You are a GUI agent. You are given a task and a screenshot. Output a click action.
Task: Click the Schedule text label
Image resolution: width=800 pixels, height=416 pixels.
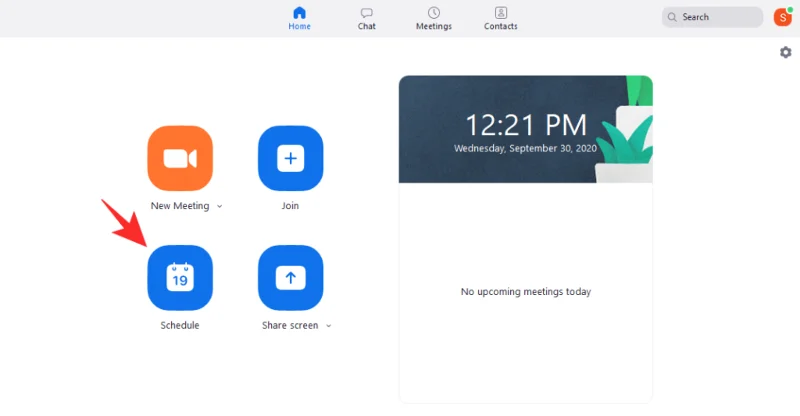coord(180,326)
